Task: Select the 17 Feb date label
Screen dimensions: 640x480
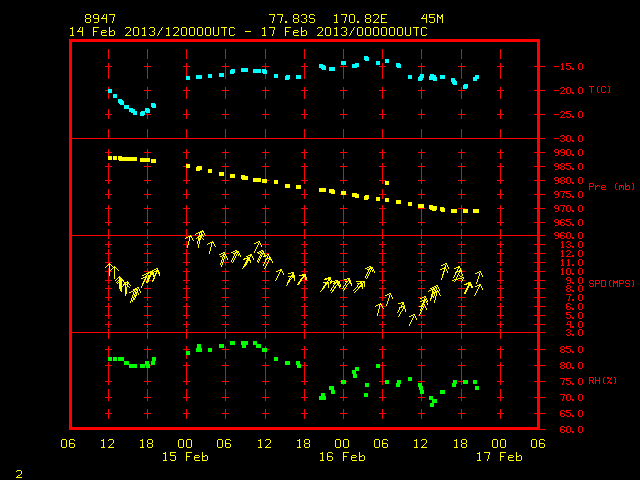Action: 499,457
